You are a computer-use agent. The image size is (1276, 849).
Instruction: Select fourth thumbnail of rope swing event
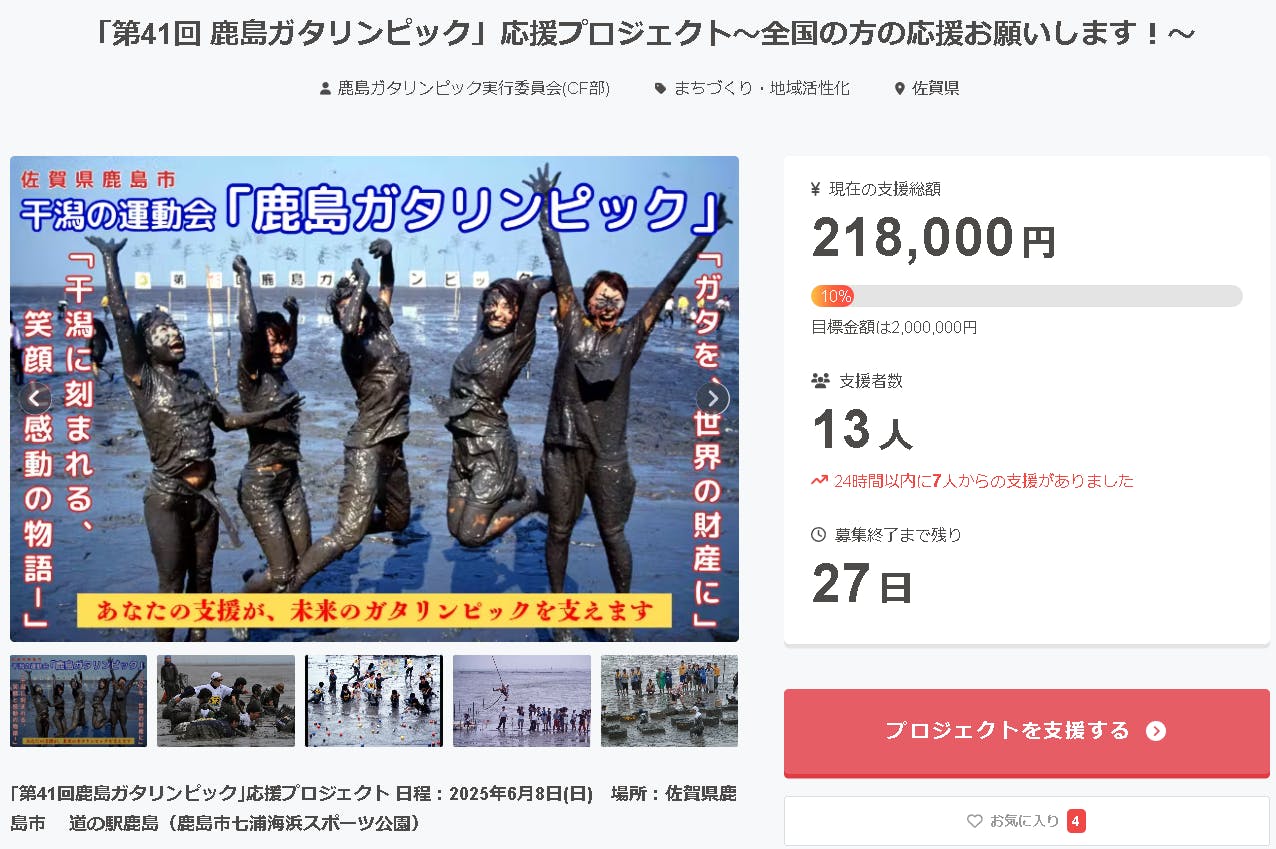522,701
